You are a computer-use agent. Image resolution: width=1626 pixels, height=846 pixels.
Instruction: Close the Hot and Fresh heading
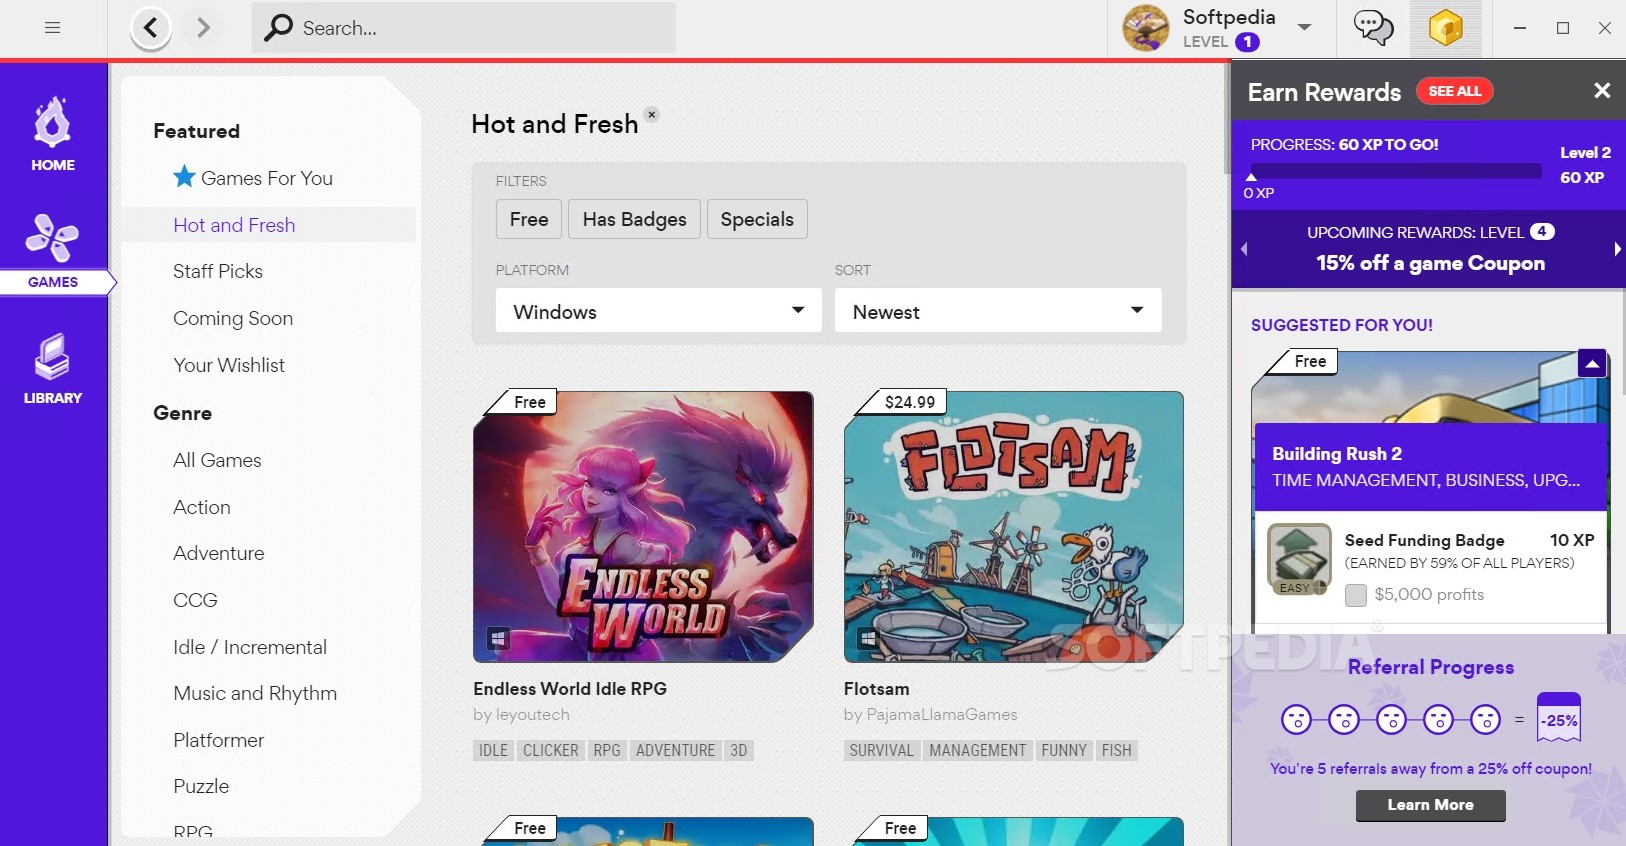652,114
